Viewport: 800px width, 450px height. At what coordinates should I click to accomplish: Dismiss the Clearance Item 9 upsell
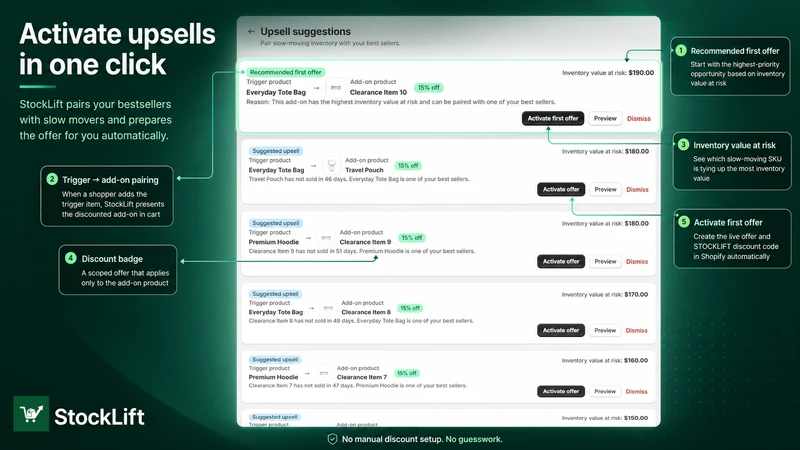[x=637, y=261]
